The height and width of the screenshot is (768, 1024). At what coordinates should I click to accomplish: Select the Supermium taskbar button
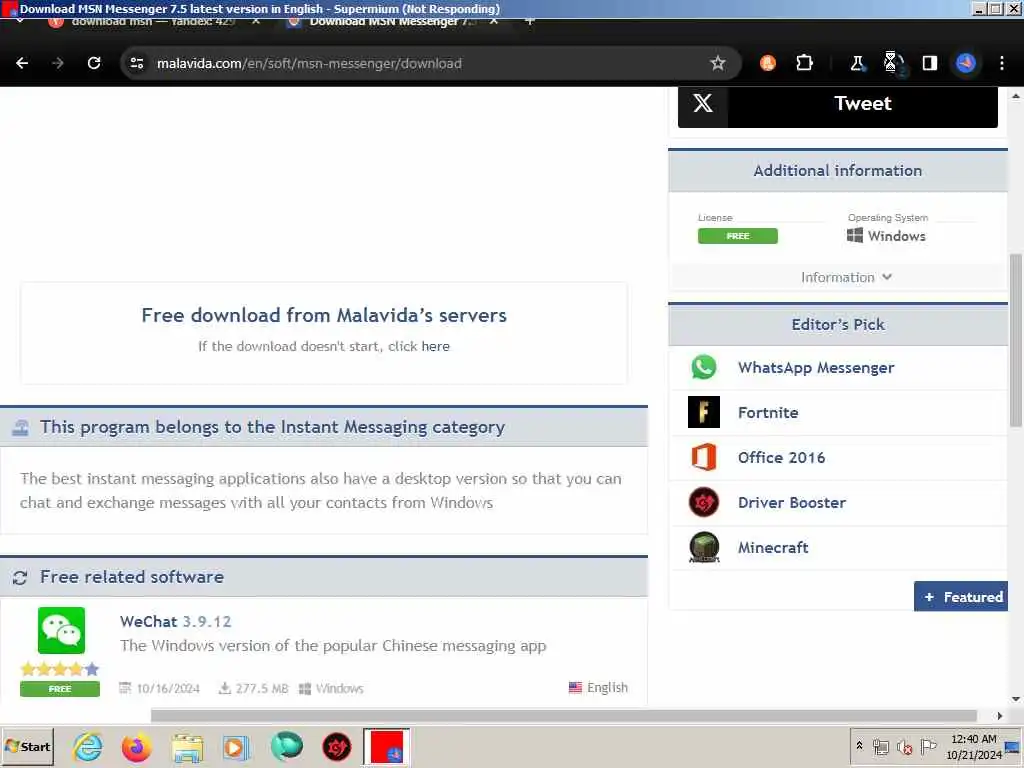click(386, 747)
